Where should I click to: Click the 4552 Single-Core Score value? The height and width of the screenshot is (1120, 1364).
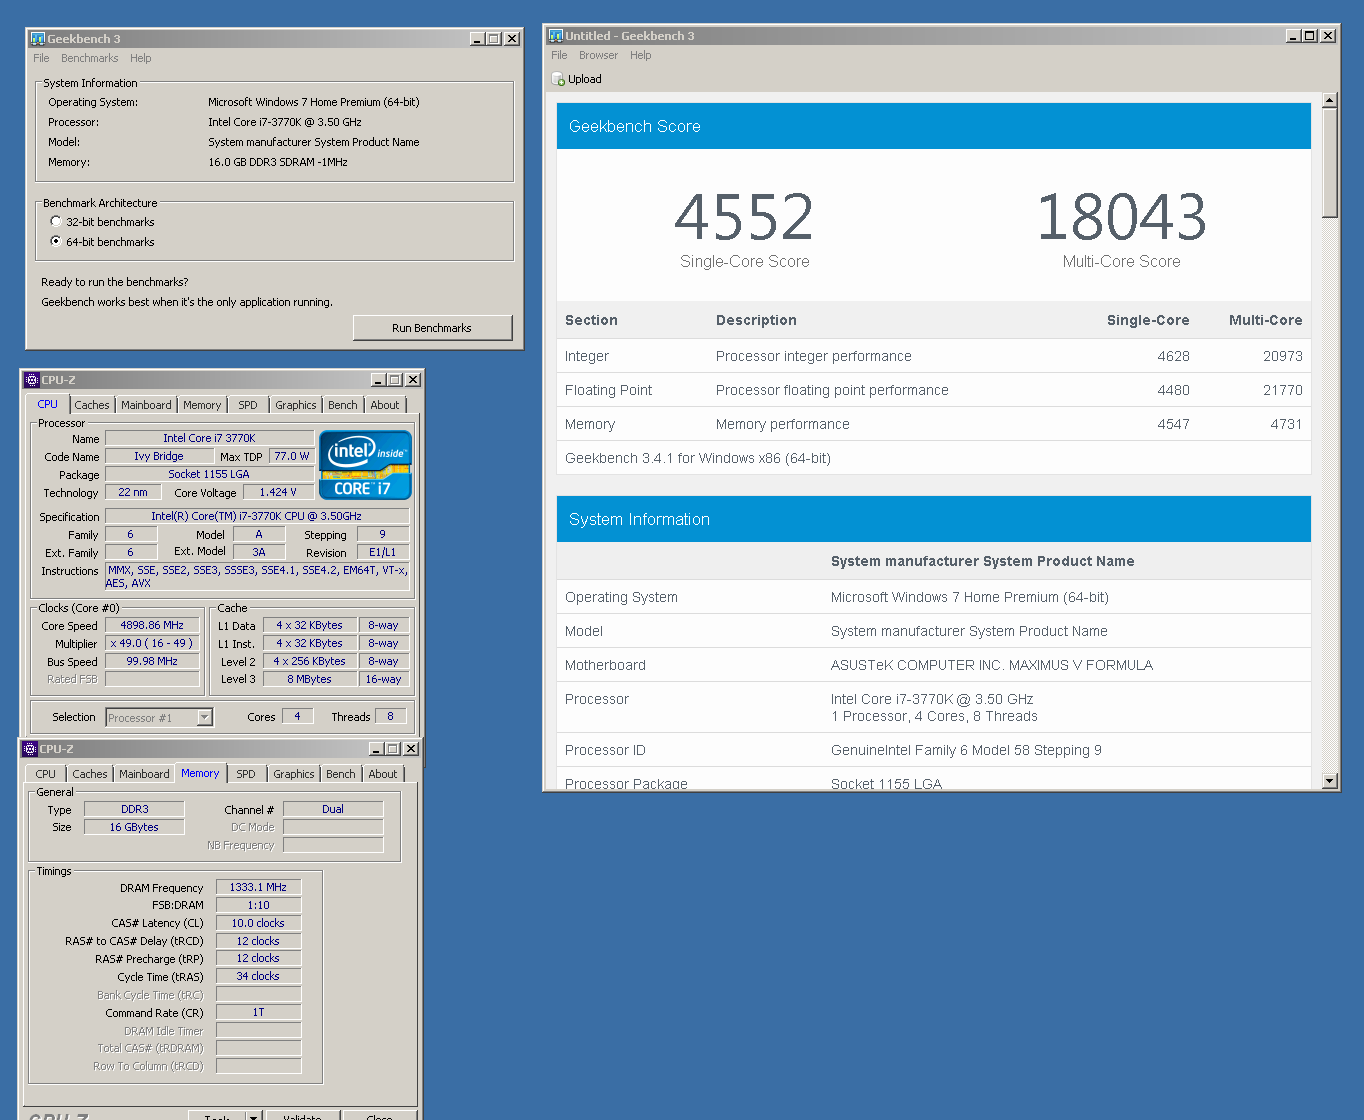(744, 217)
